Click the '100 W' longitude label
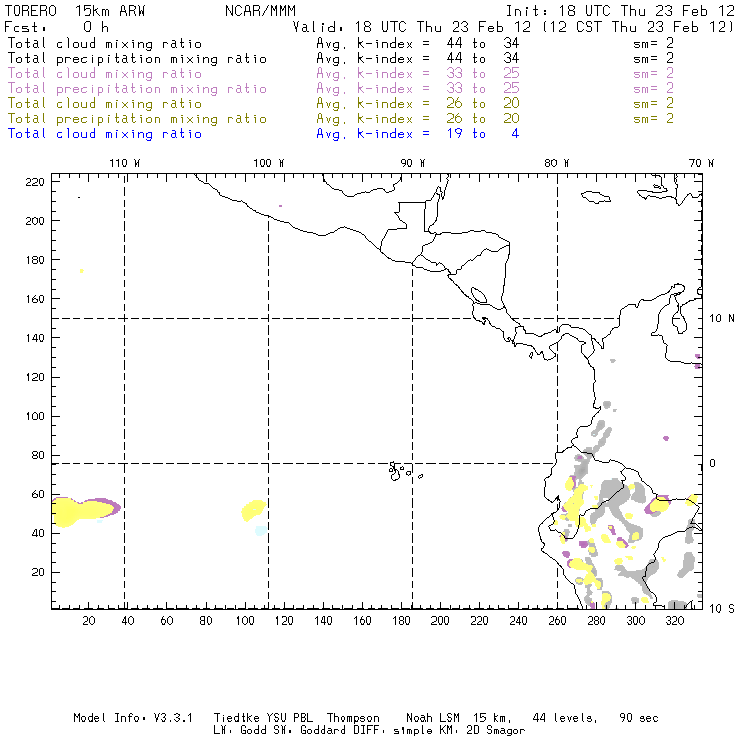The width and height of the screenshot is (740, 740). click(x=269, y=163)
